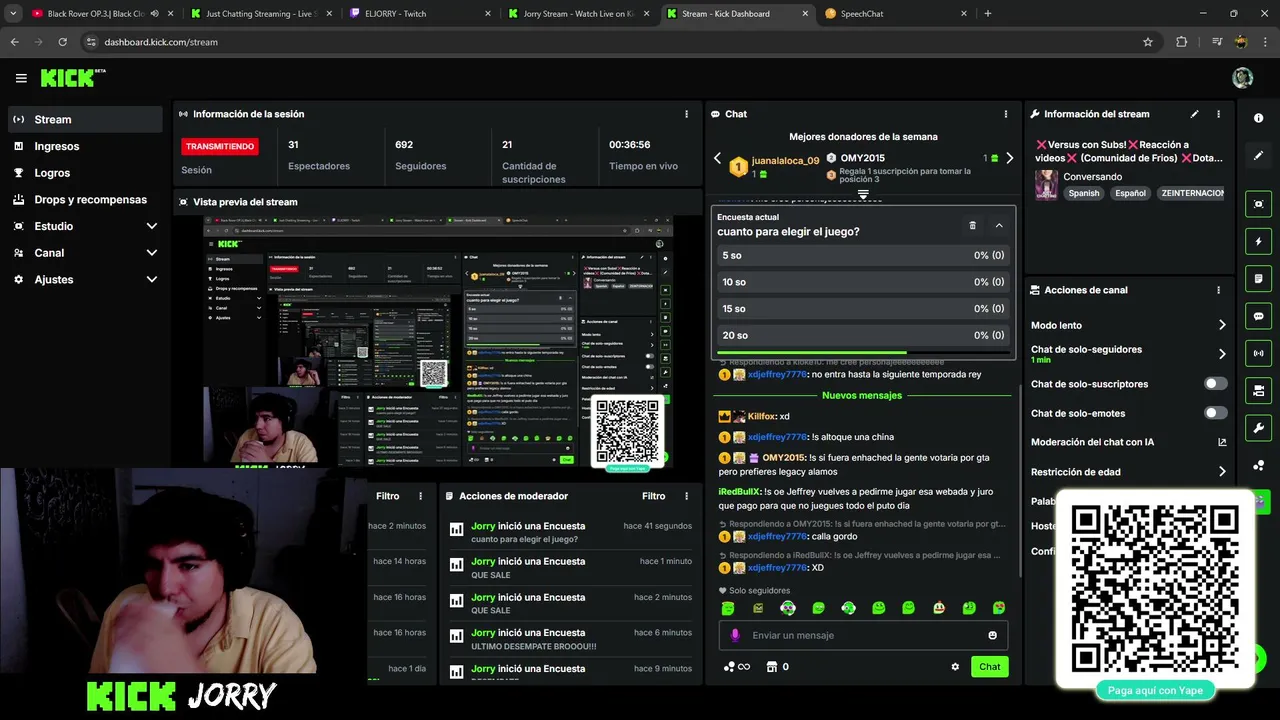
Task: Click username Killfox in chat
Action: tap(762, 416)
